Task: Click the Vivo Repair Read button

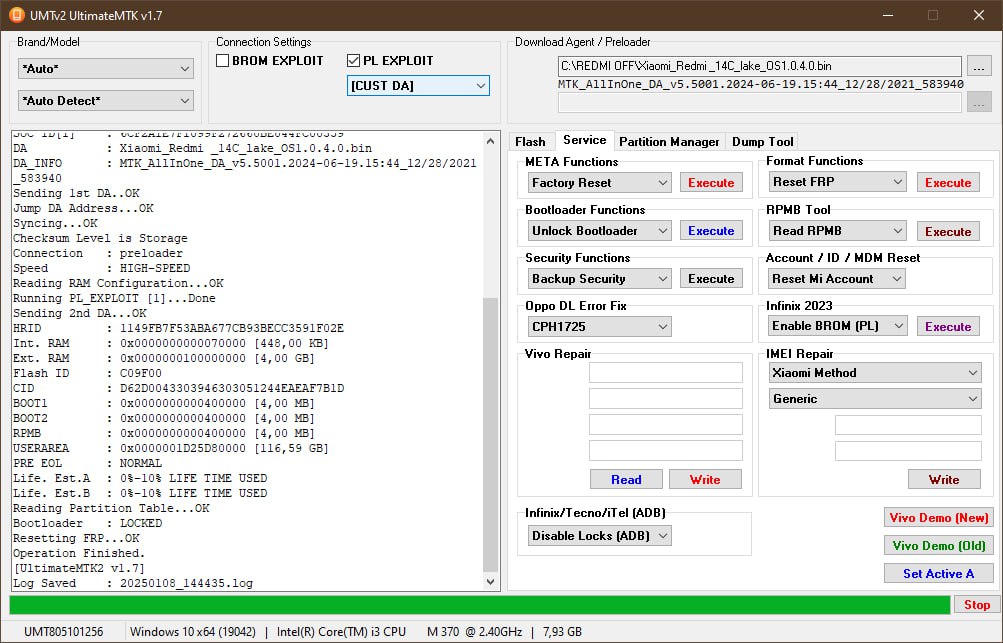Action: (x=626, y=480)
